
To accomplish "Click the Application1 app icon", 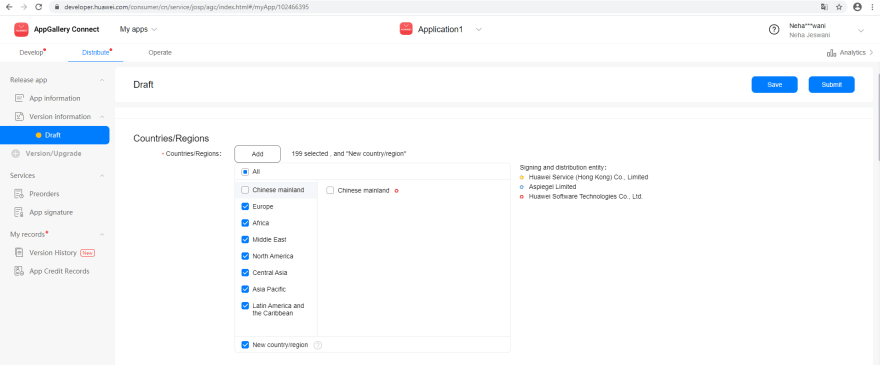I will tap(406, 29).
